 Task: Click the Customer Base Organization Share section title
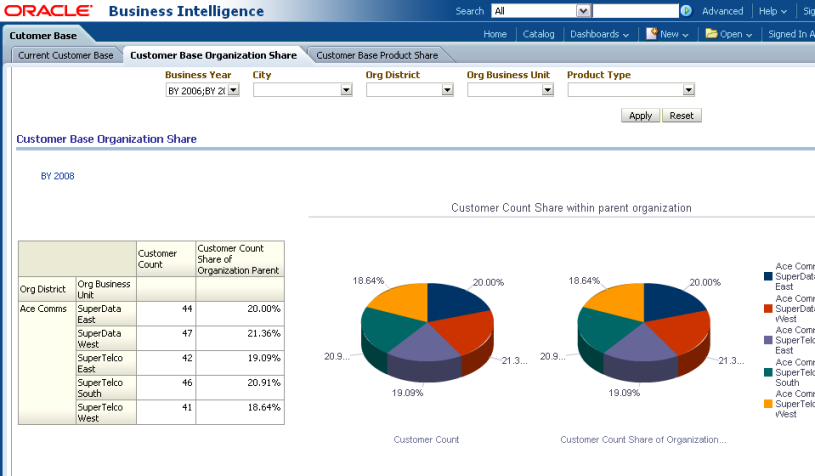click(106, 139)
